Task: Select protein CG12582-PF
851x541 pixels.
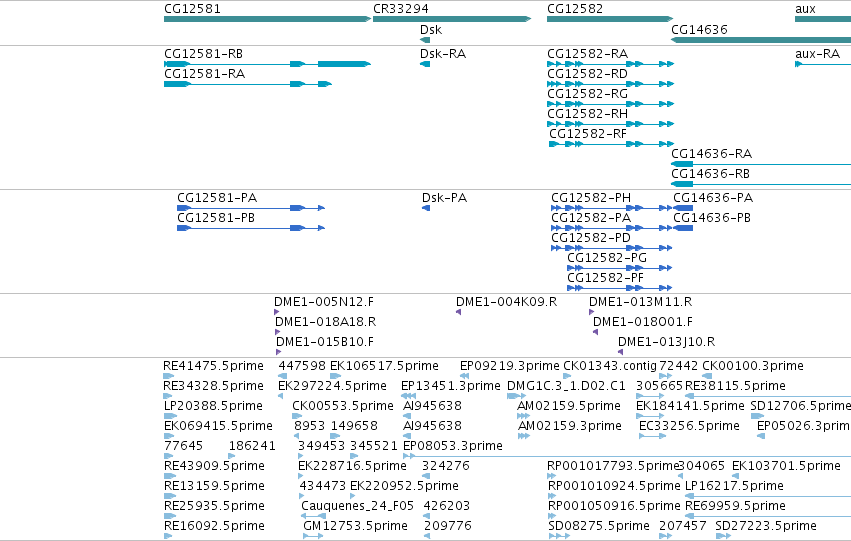Action: pos(620,288)
